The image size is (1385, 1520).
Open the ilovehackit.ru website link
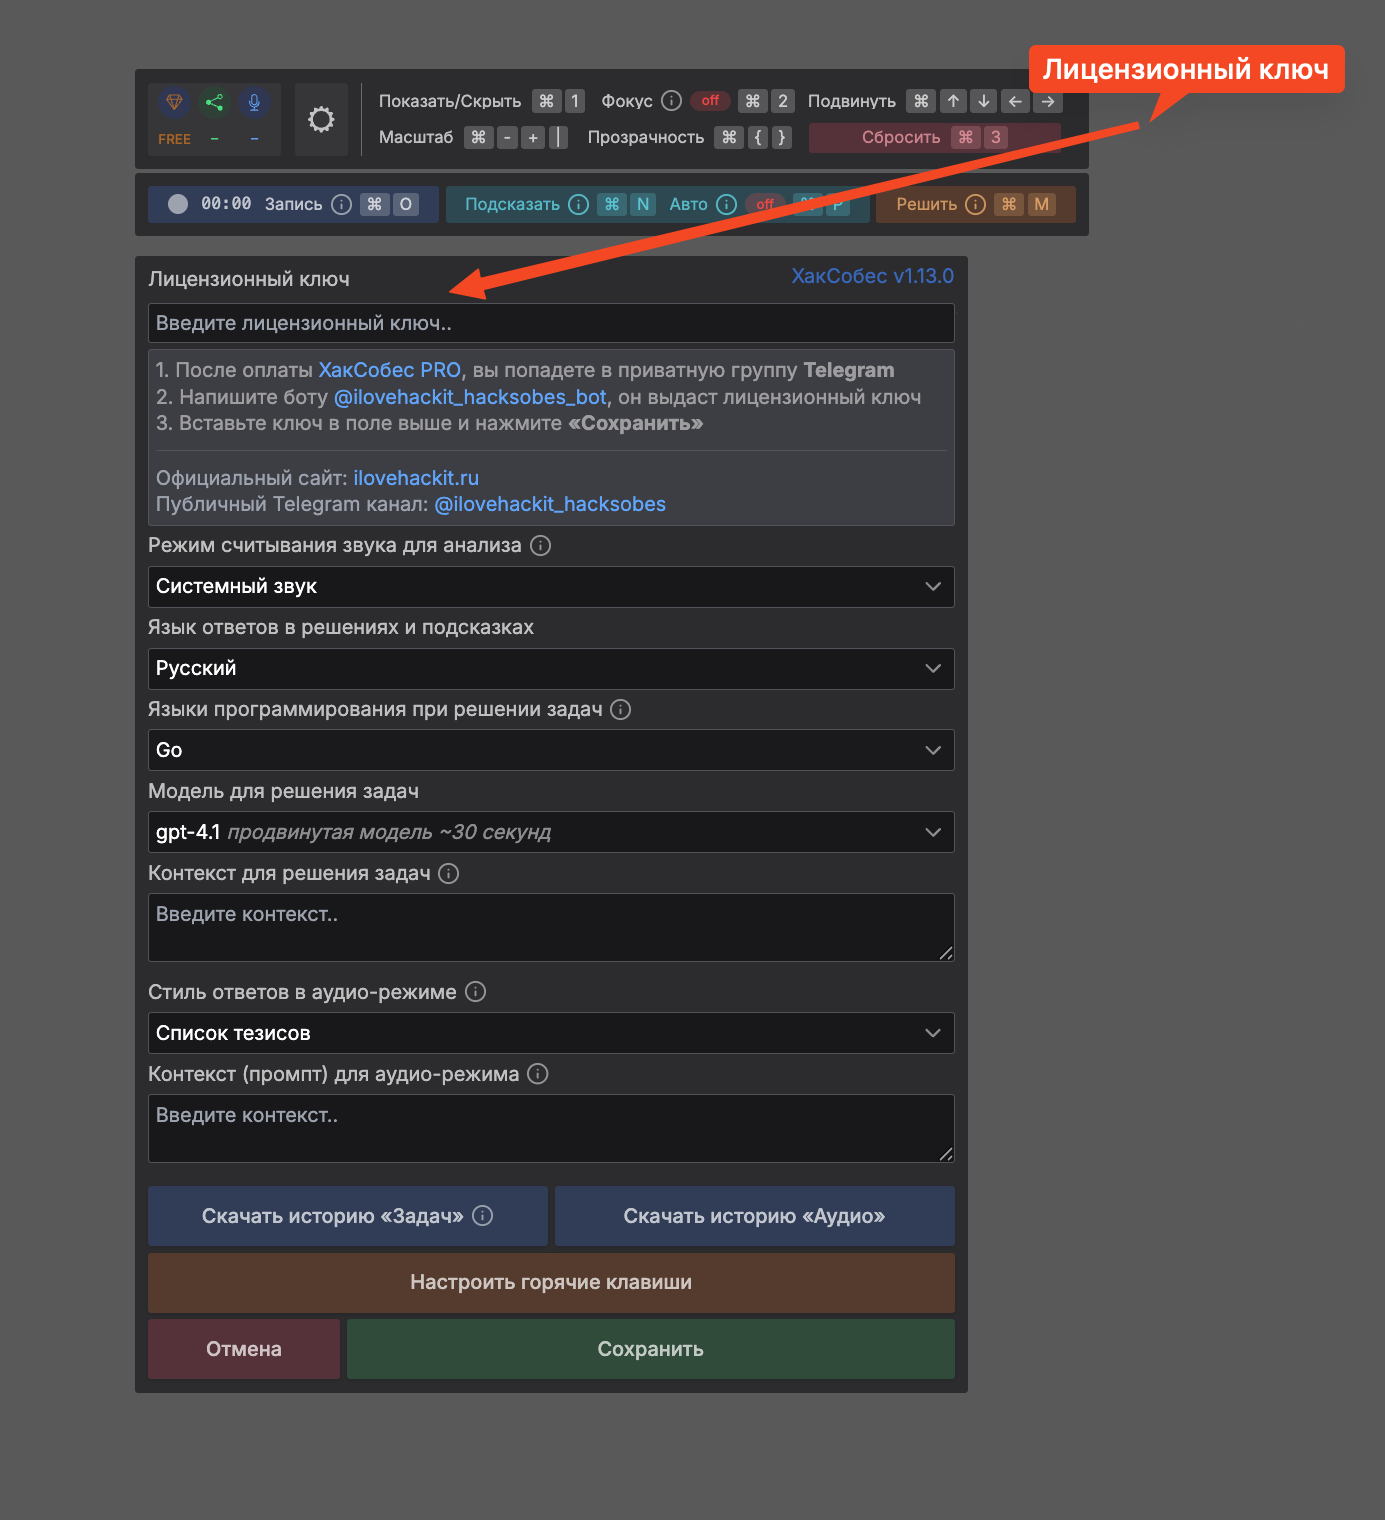tap(416, 478)
